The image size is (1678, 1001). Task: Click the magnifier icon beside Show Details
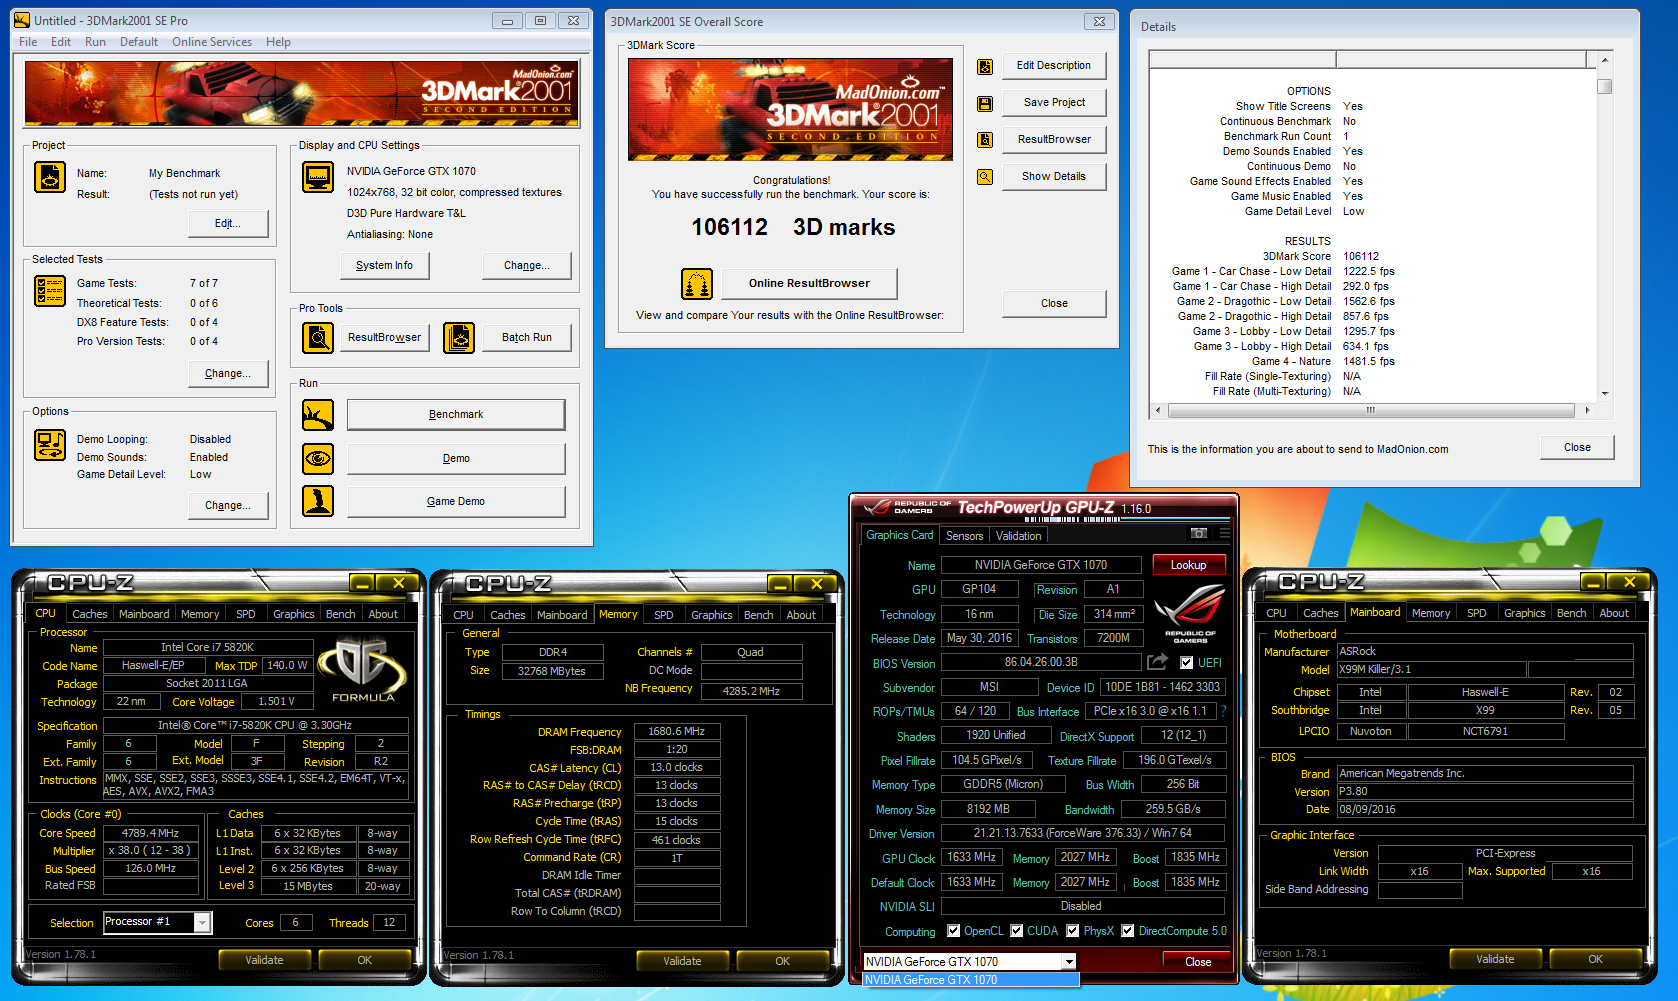(x=985, y=177)
